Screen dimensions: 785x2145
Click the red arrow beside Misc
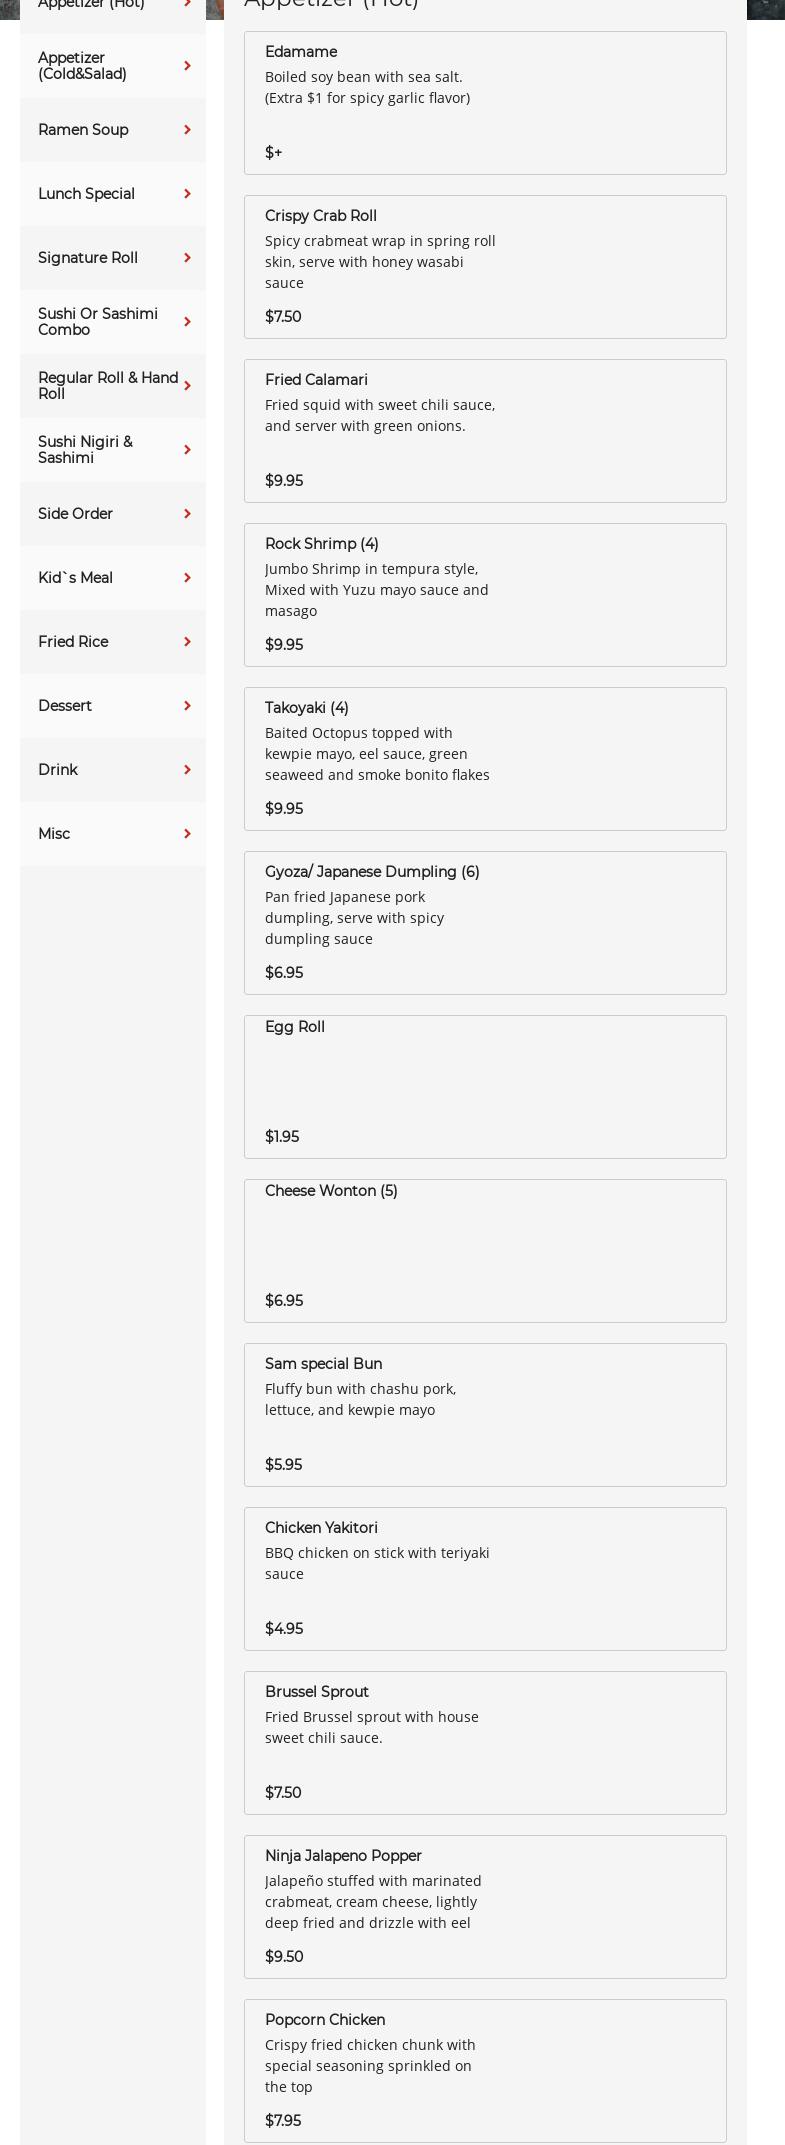[187, 834]
